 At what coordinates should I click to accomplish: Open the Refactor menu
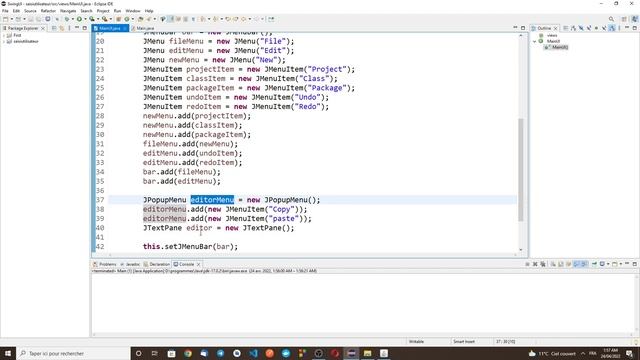(48, 11)
